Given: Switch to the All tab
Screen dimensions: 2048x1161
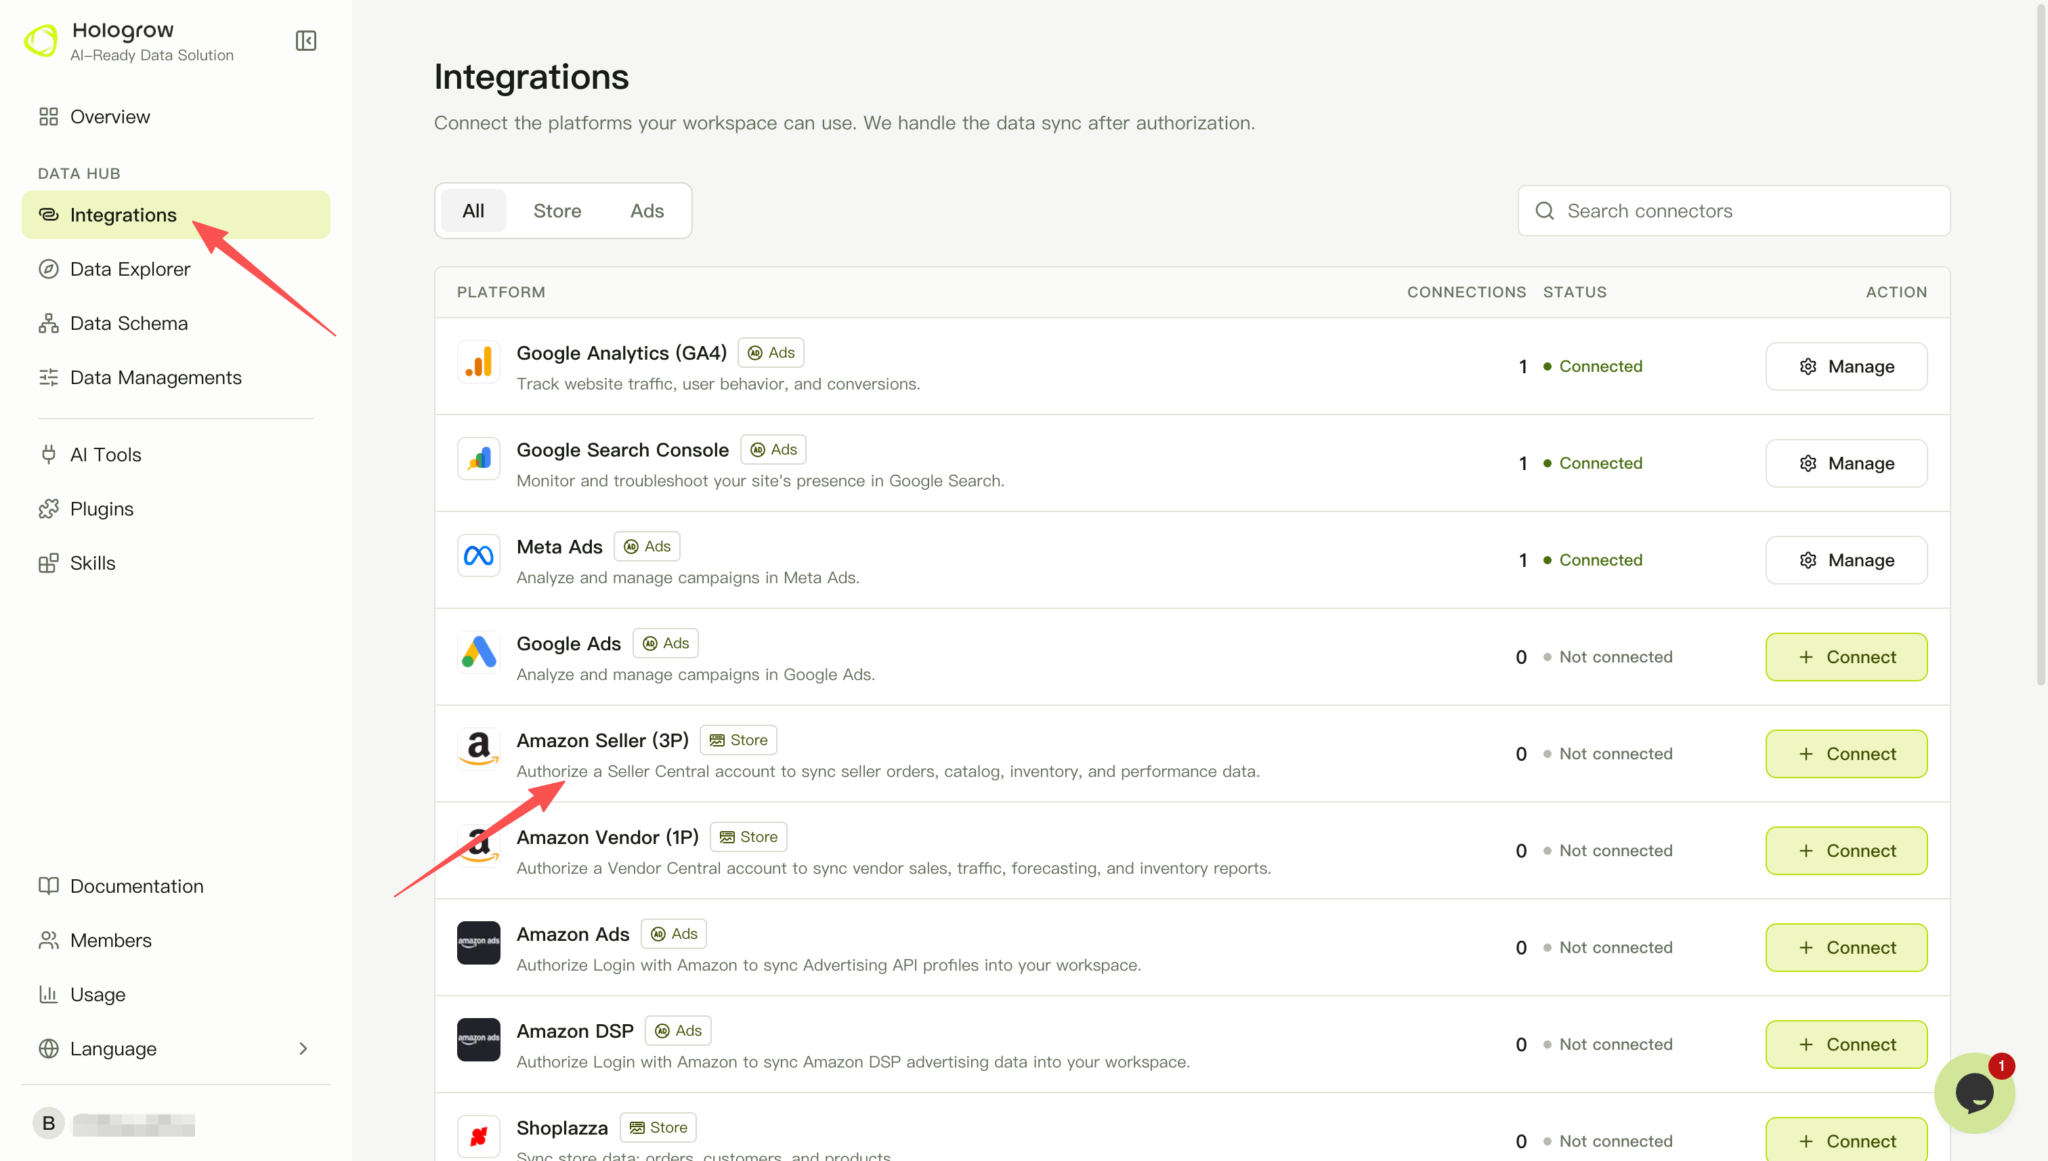Looking at the screenshot, I should click(x=473, y=211).
